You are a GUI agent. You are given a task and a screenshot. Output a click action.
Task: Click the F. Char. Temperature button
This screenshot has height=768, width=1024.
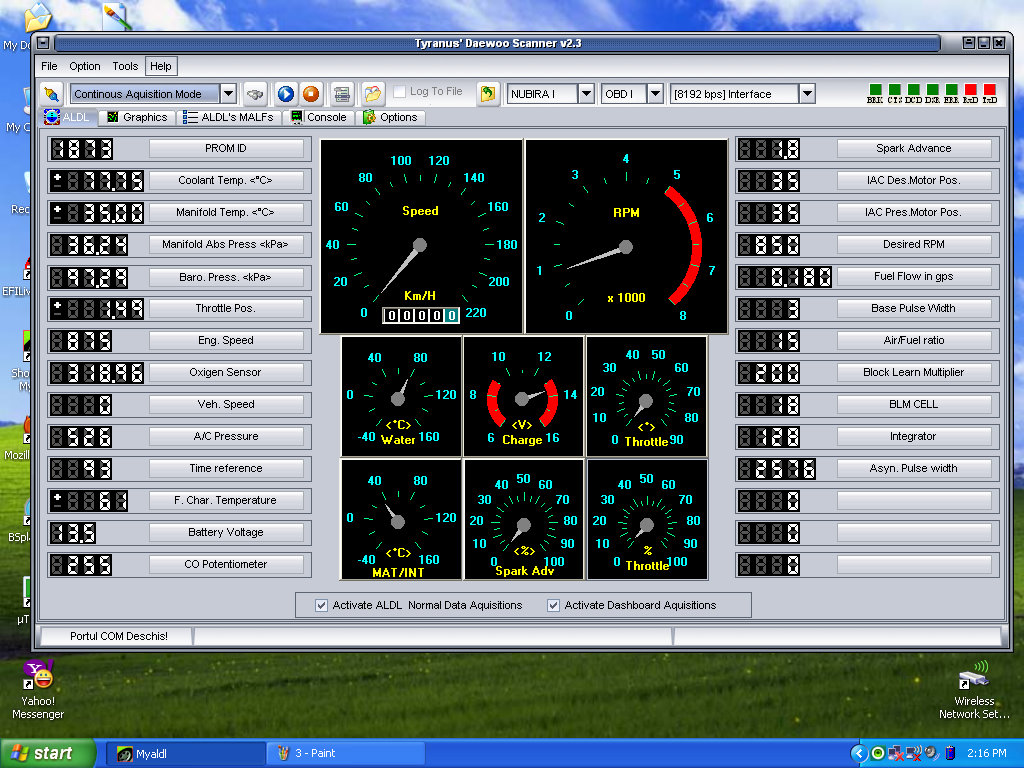tap(226, 500)
